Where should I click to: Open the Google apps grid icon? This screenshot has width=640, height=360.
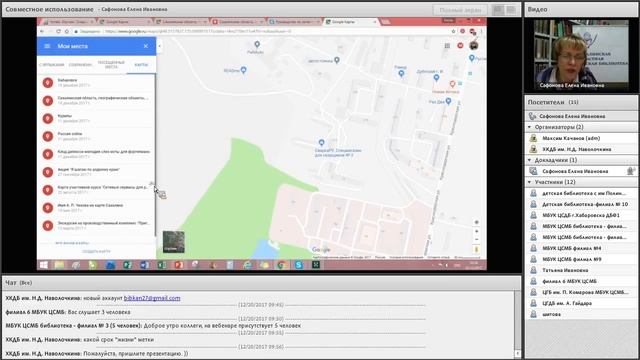pos(447,46)
